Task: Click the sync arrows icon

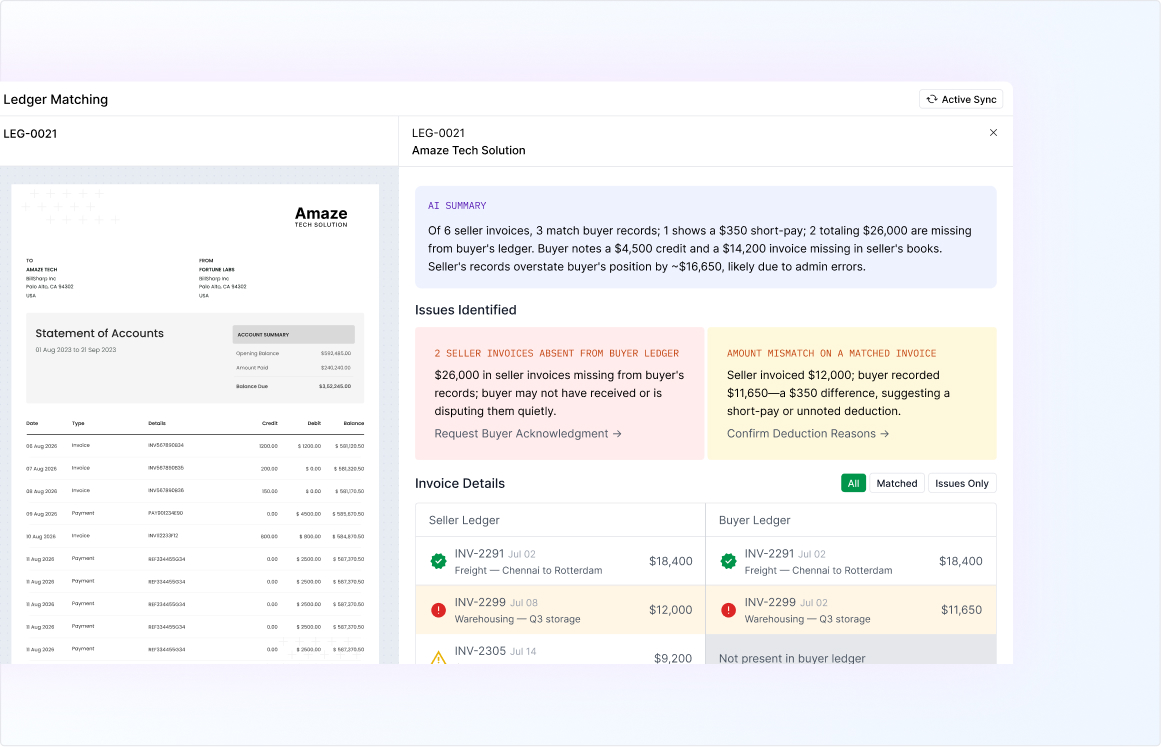Action: [932, 99]
